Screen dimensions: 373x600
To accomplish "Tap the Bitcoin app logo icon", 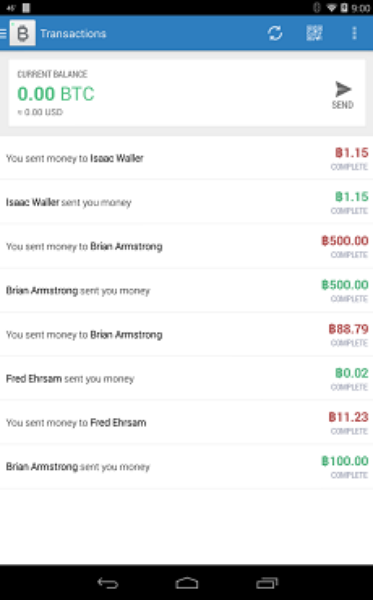I will (23, 33).
